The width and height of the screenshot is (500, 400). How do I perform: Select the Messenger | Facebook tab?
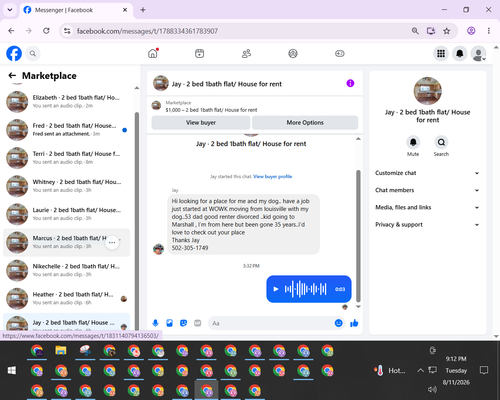pos(76,10)
